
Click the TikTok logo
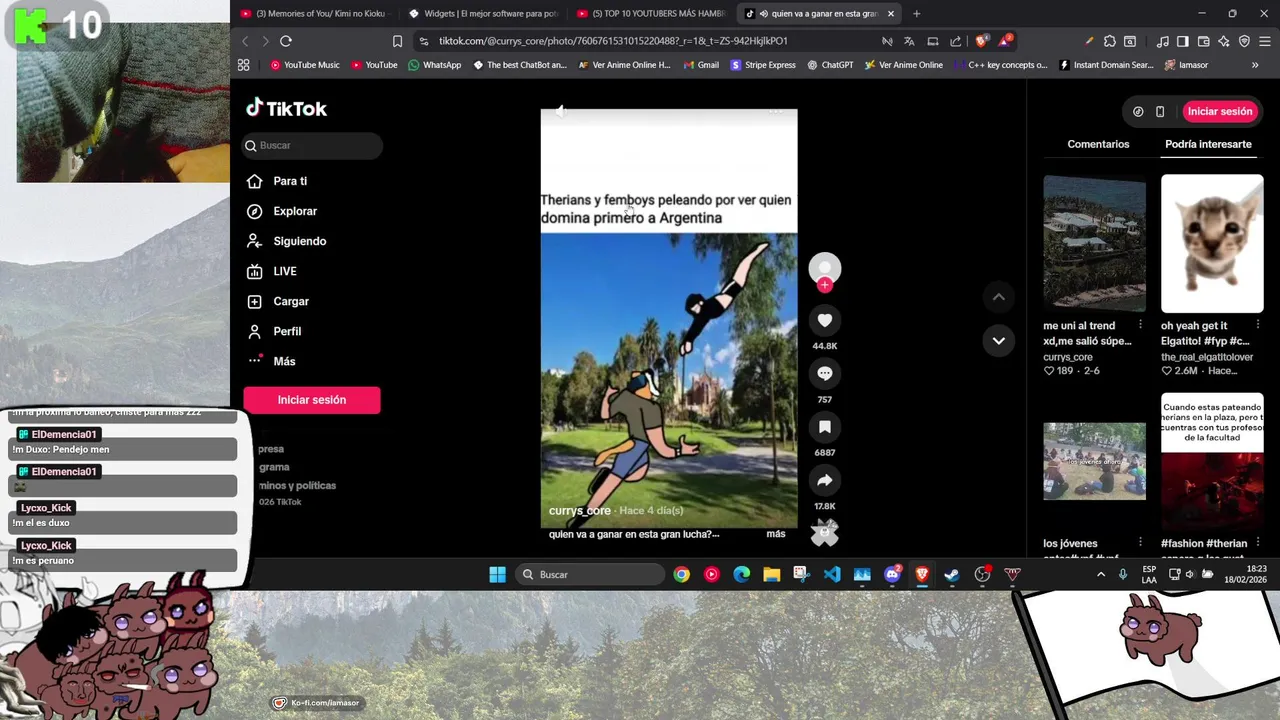(x=286, y=108)
